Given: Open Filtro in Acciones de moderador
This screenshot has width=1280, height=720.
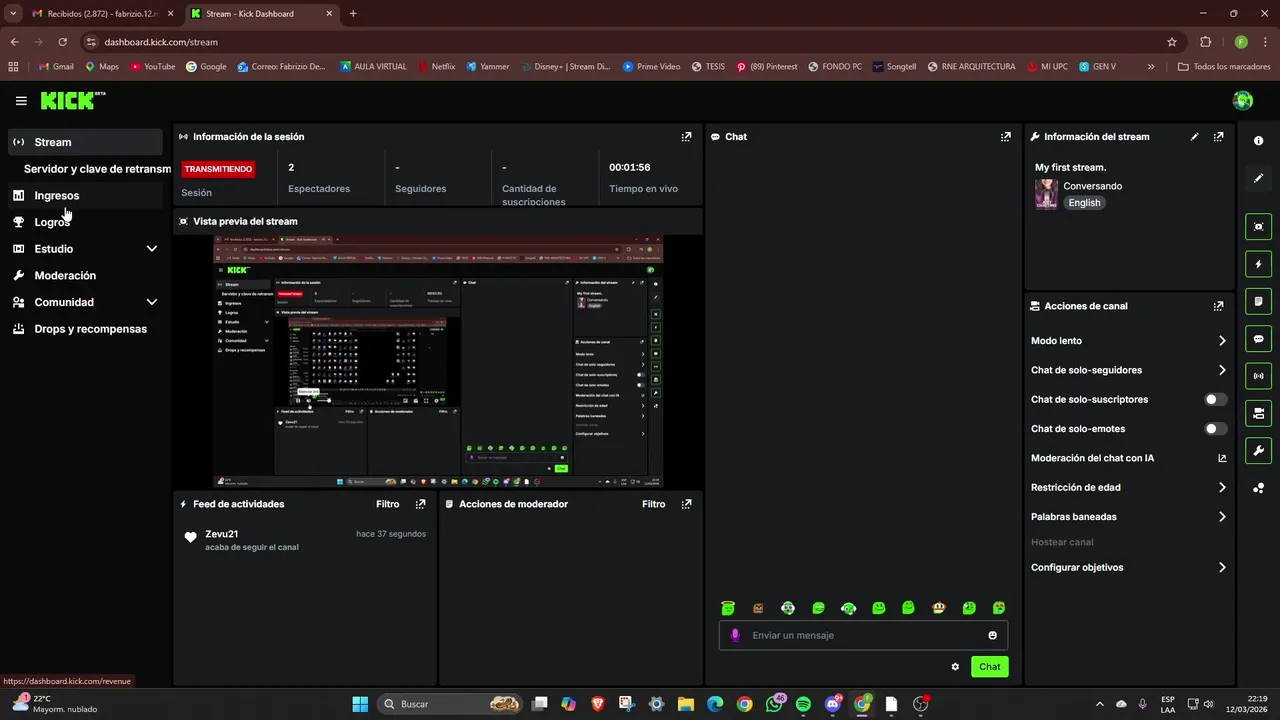Looking at the screenshot, I should pyautogui.click(x=653, y=504).
